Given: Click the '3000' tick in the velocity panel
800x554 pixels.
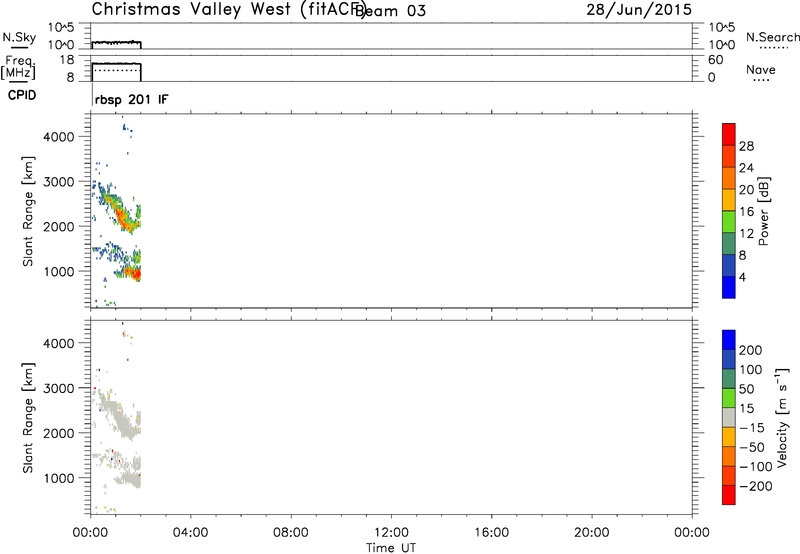Looking at the screenshot, I should click(59, 388).
